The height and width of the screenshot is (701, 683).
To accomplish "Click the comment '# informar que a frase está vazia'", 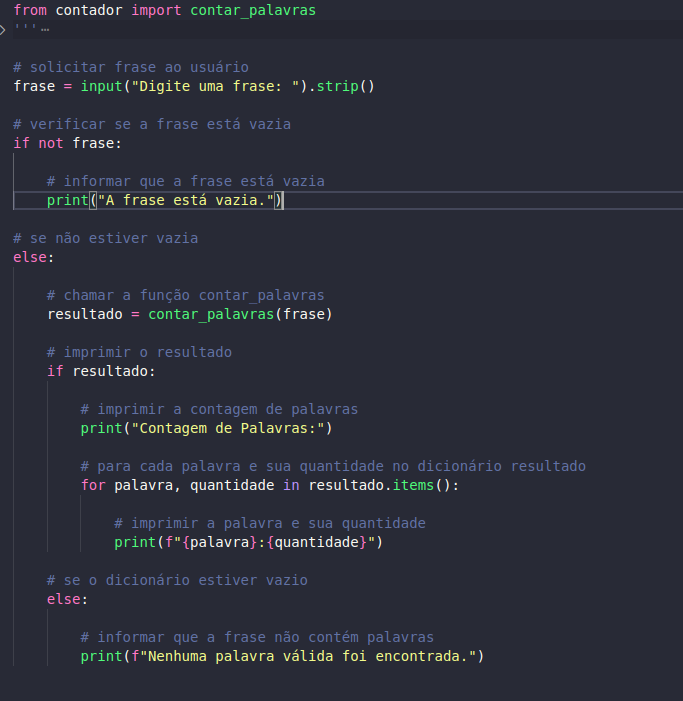I will click(186, 182).
